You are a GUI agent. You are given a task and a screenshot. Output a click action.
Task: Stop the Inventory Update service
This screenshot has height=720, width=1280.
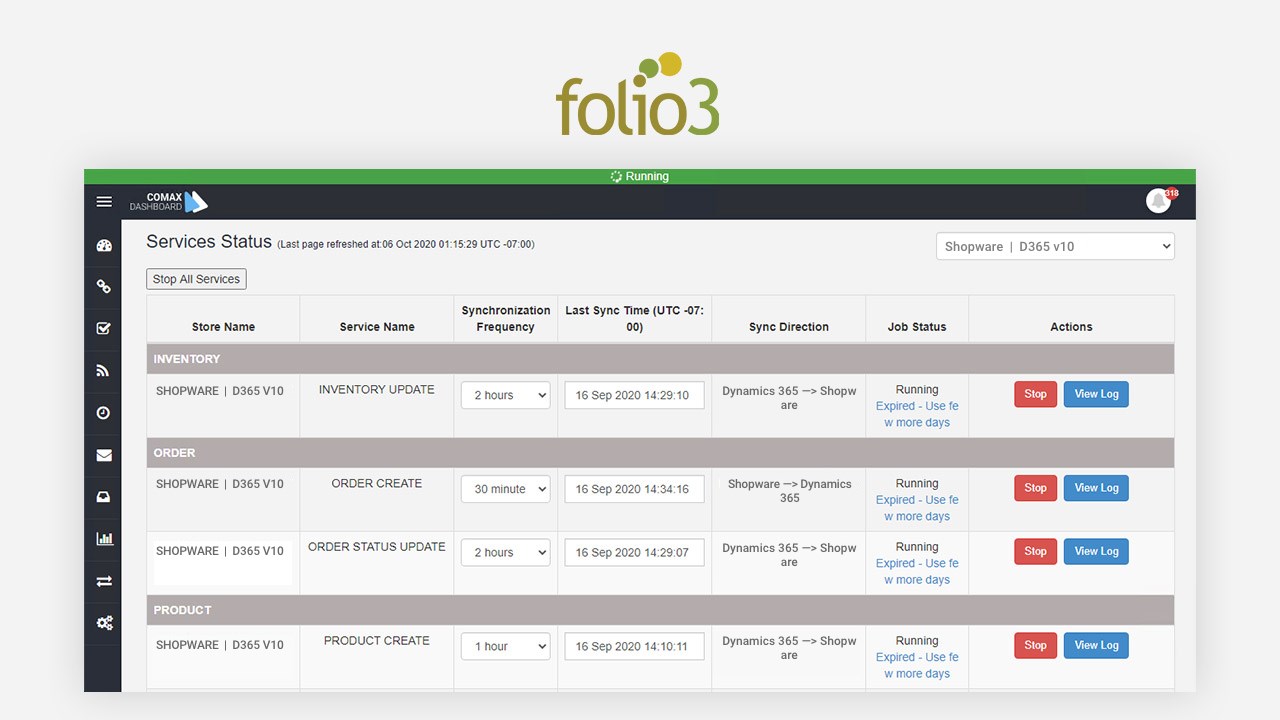[1035, 394]
